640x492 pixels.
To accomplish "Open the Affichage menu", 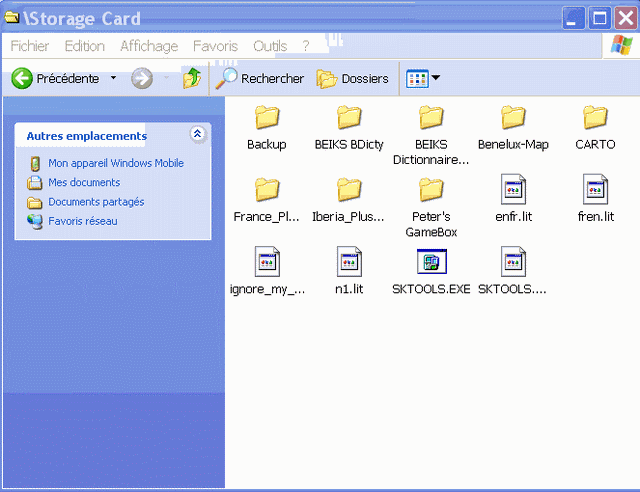I will 148,46.
